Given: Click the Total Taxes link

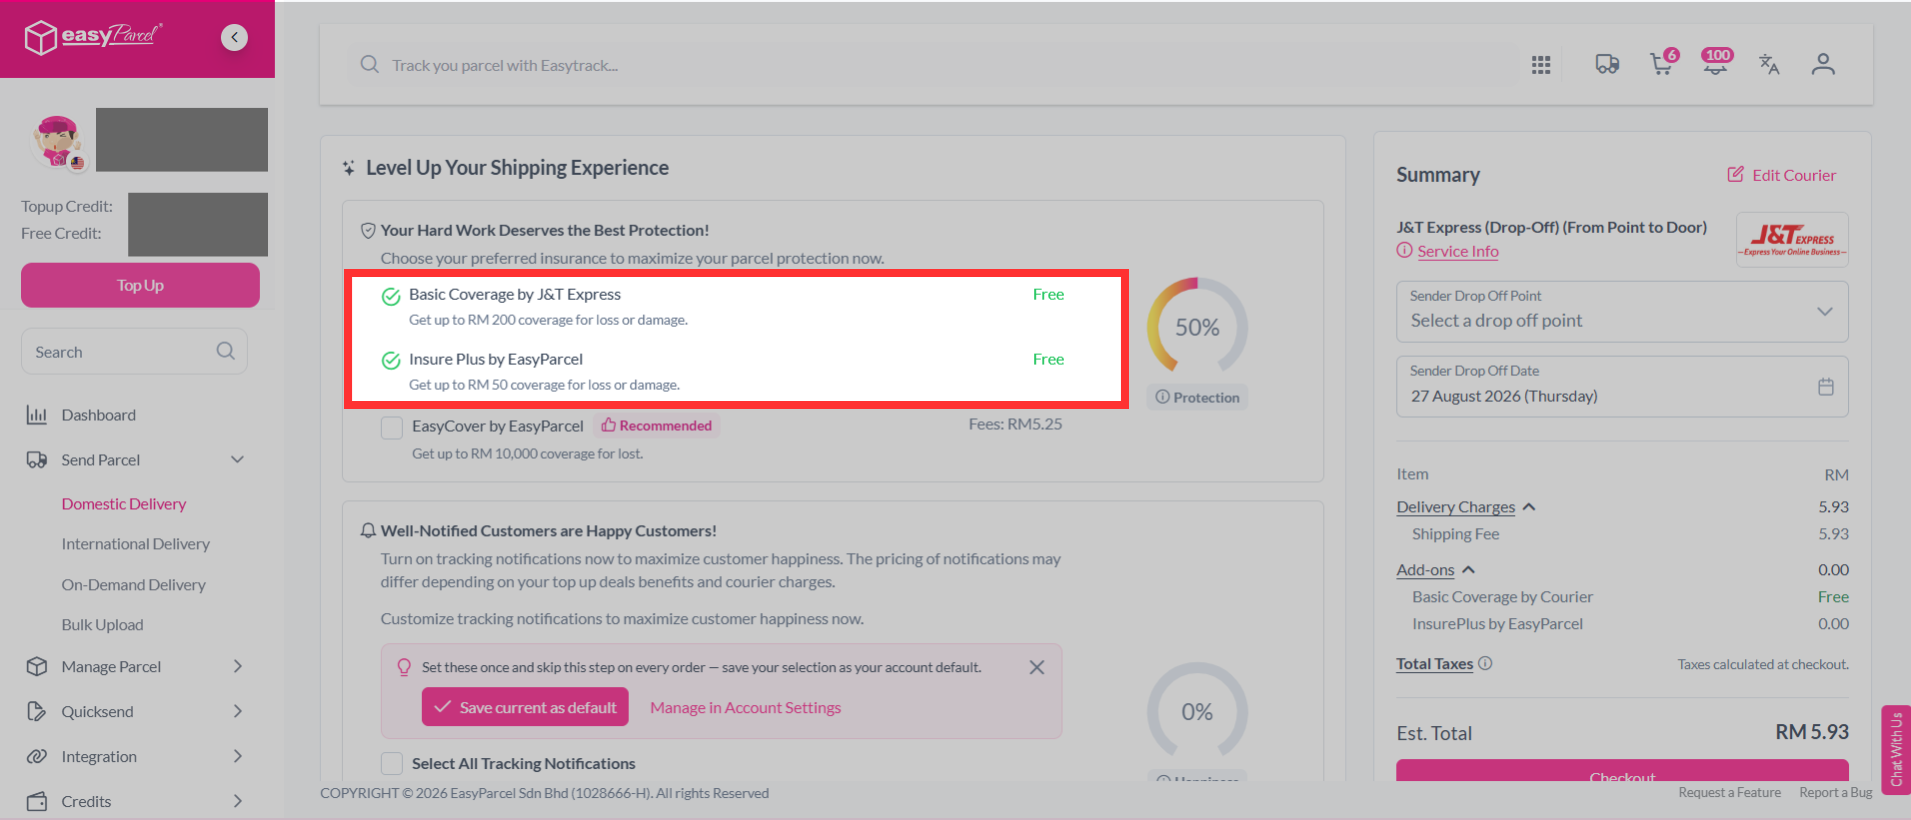Looking at the screenshot, I should pos(1435,664).
